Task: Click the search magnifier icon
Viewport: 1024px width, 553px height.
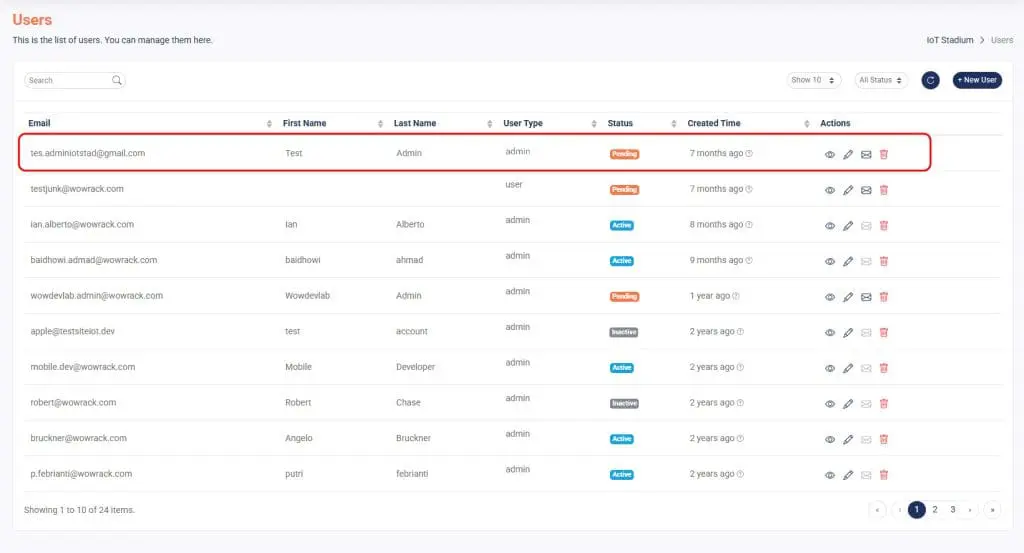Action: point(117,80)
